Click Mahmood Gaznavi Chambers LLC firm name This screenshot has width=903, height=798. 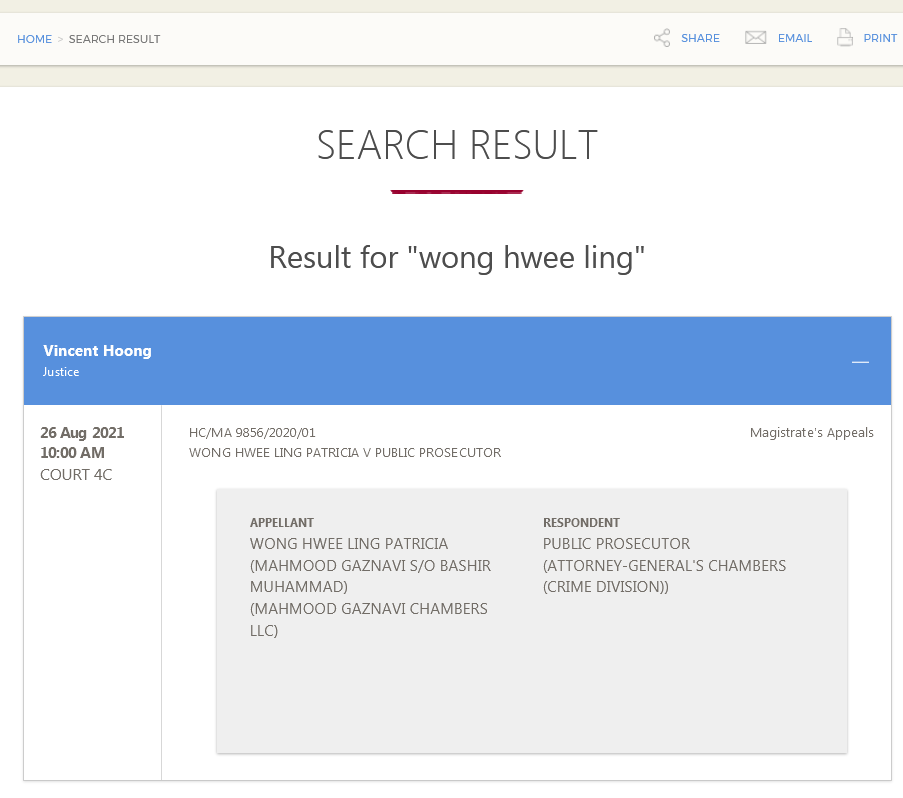[368, 619]
